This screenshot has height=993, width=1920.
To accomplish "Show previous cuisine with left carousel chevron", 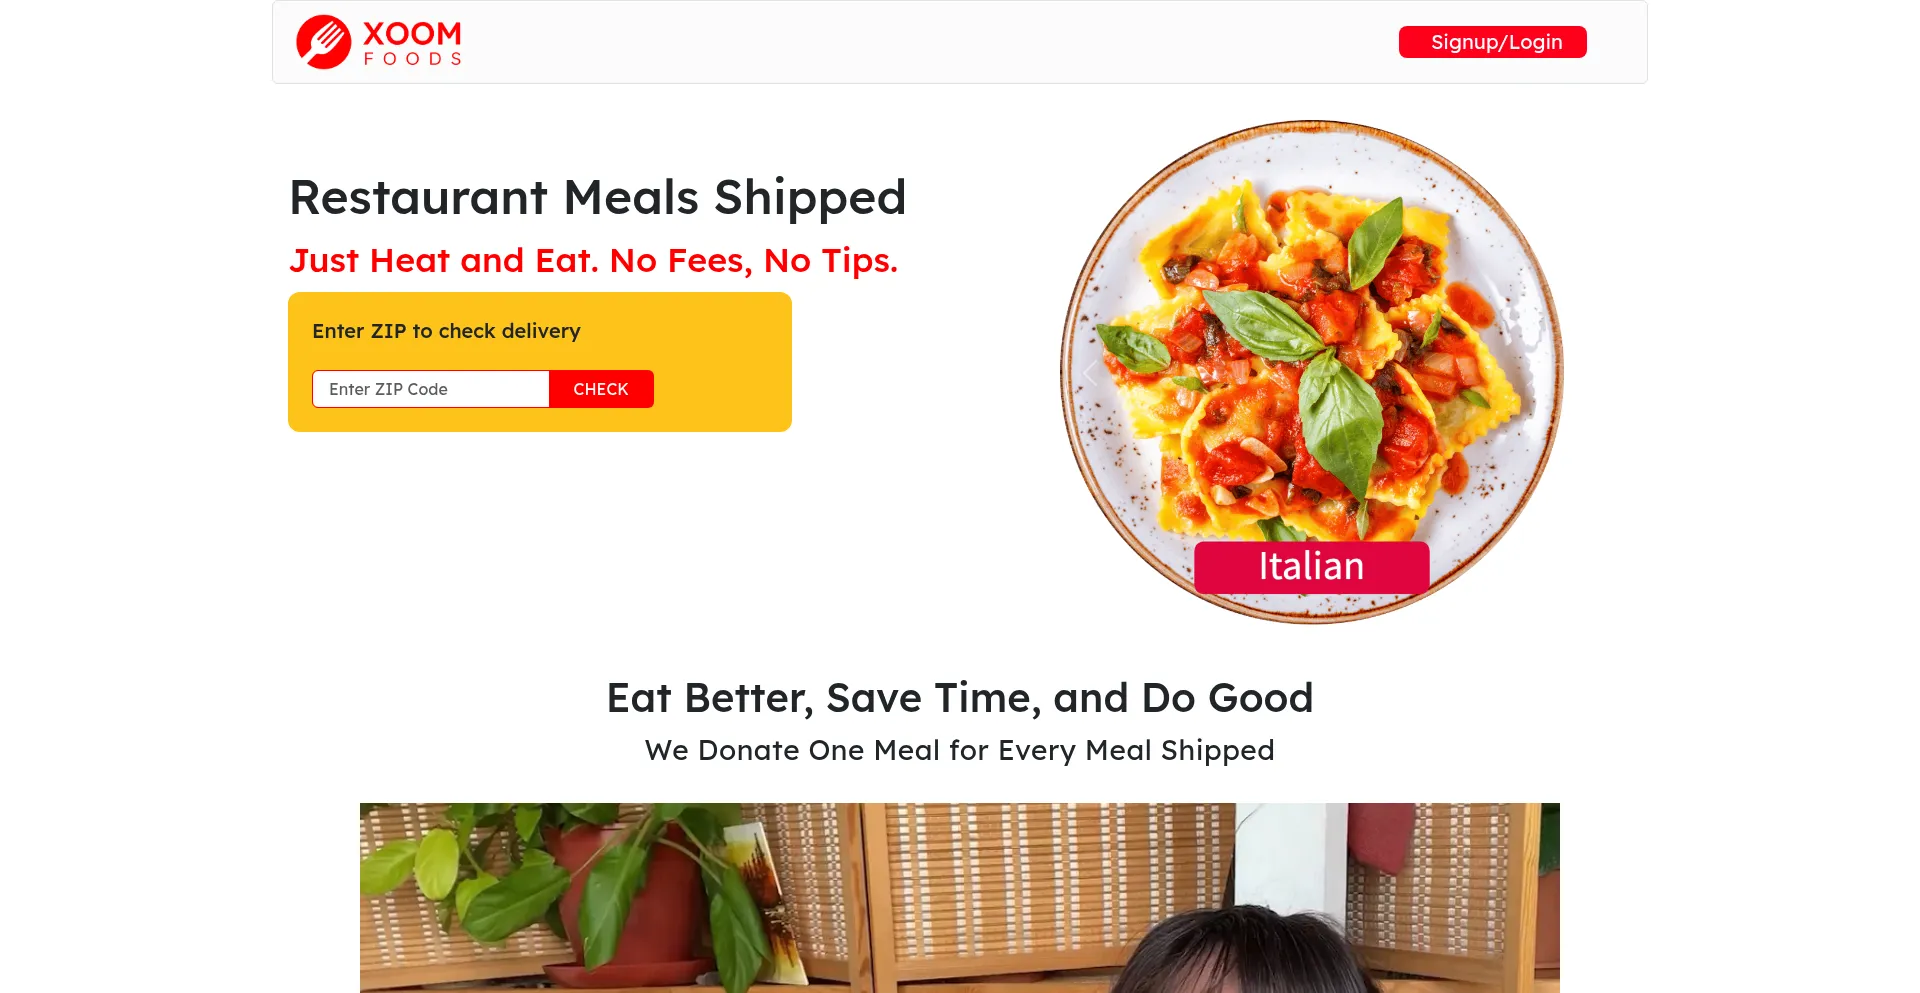I will click(1090, 373).
